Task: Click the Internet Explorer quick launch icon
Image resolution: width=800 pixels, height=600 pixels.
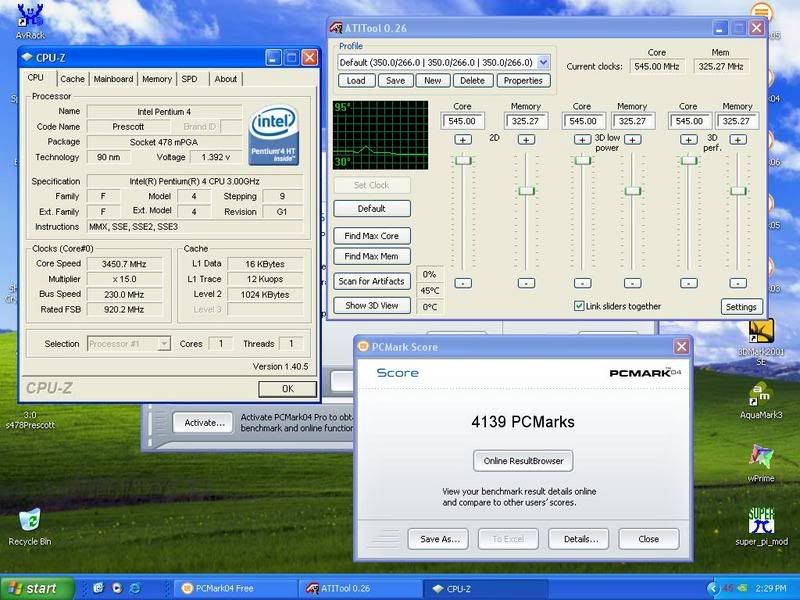Action: click(135, 588)
